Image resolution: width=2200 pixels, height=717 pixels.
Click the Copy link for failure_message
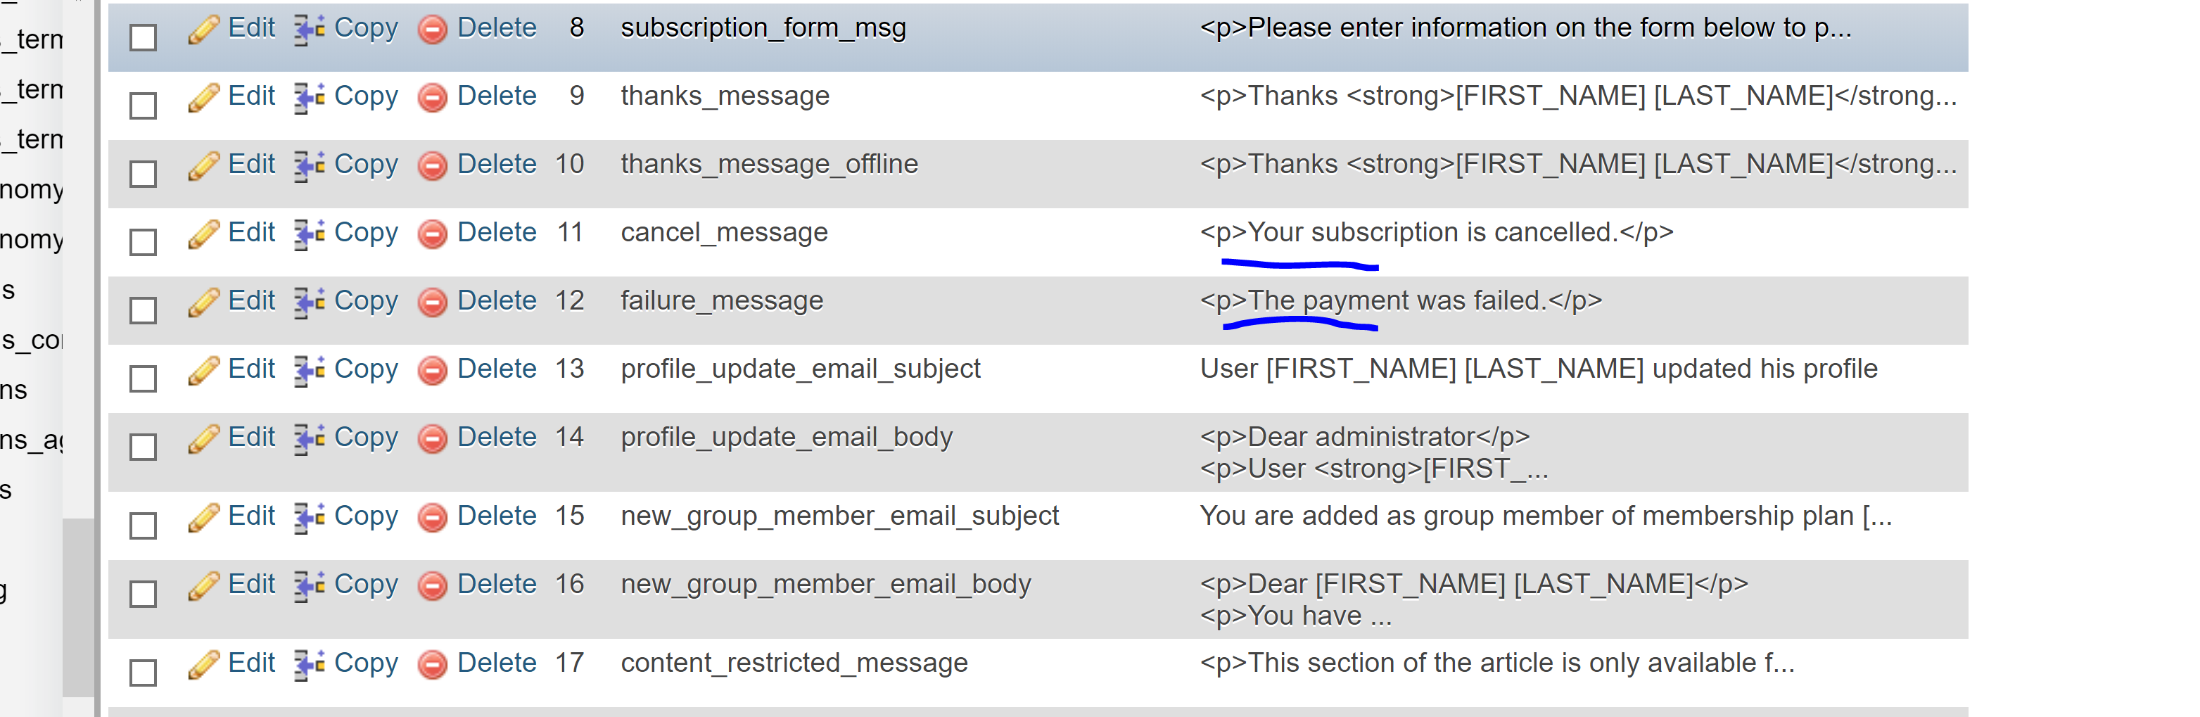(x=366, y=301)
